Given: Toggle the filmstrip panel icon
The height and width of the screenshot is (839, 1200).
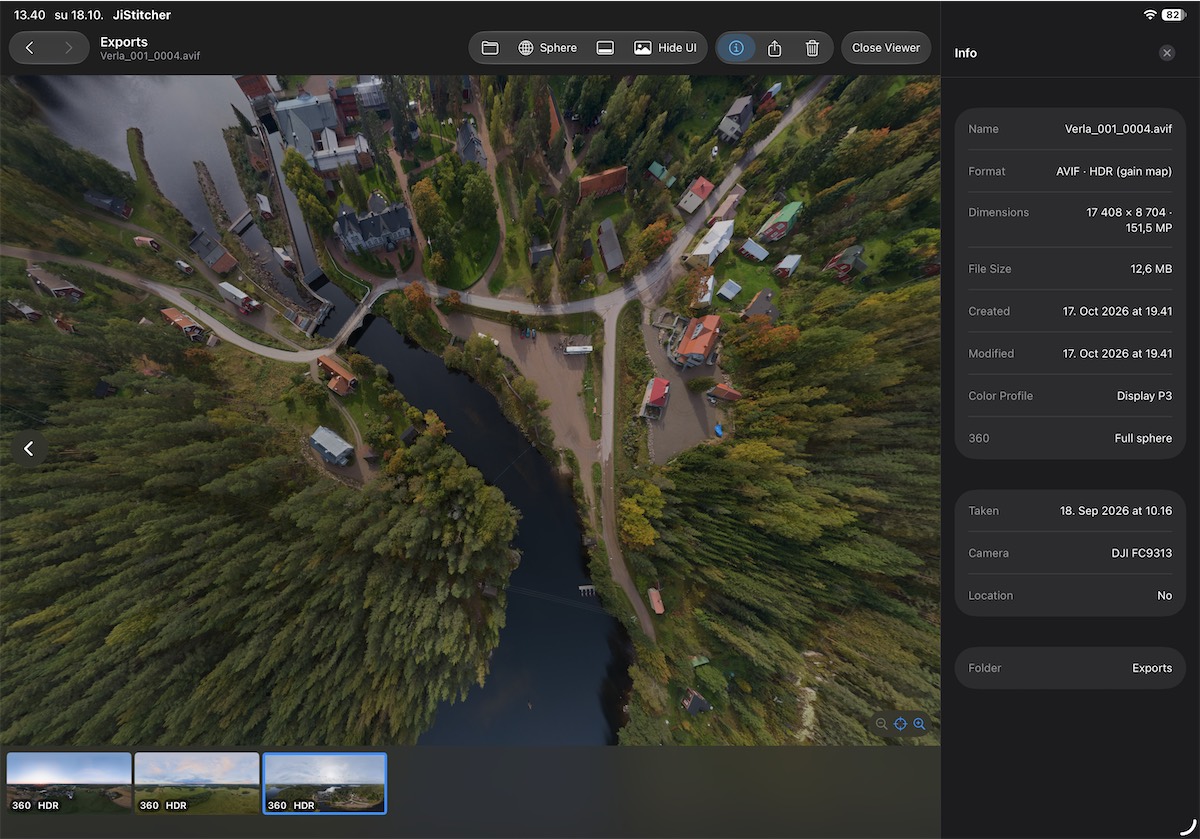Looking at the screenshot, I should point(605,48).
